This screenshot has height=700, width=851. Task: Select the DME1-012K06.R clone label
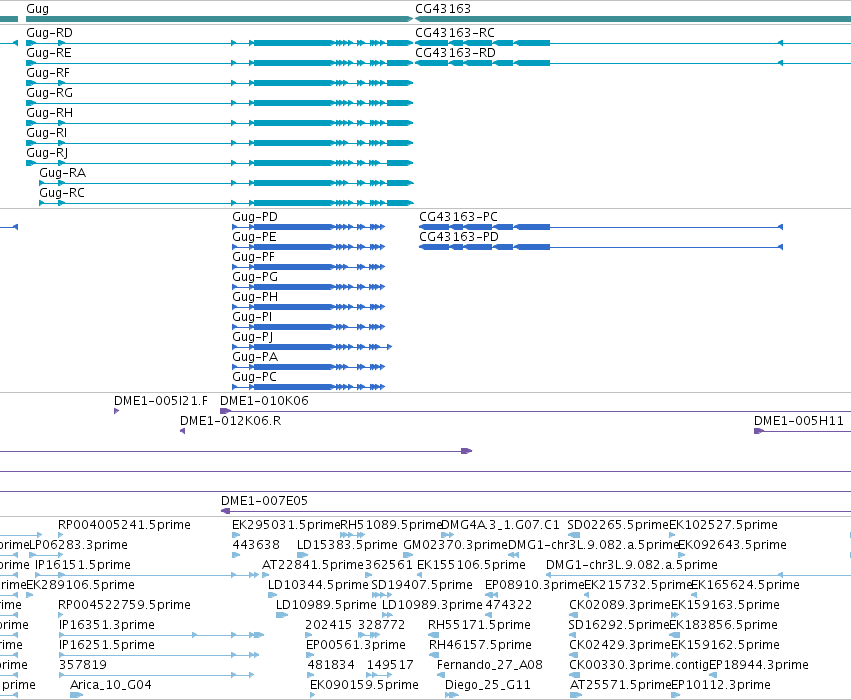coord(231,421)
